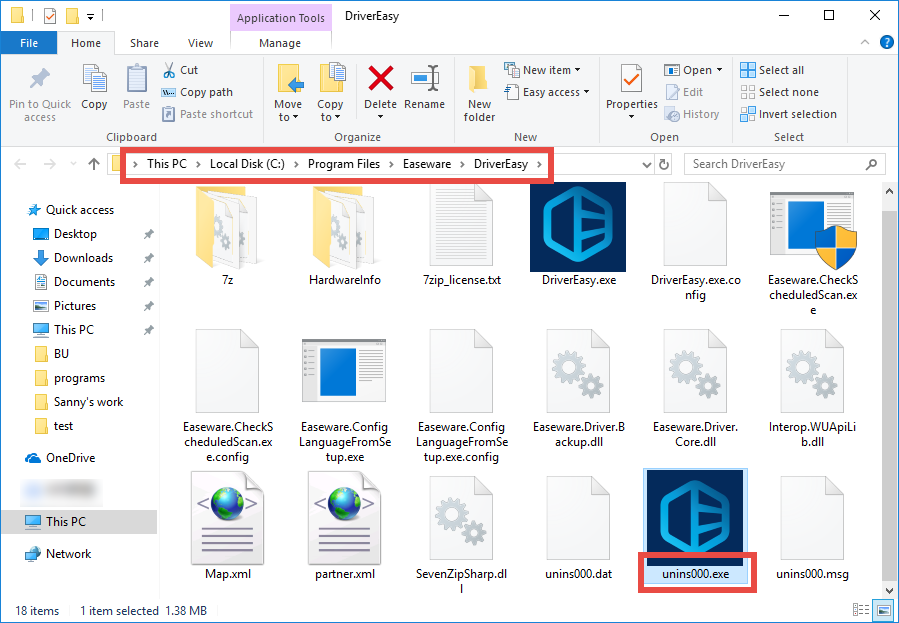
Task: Click History in the Open group
Action: [x=692, y=114]
